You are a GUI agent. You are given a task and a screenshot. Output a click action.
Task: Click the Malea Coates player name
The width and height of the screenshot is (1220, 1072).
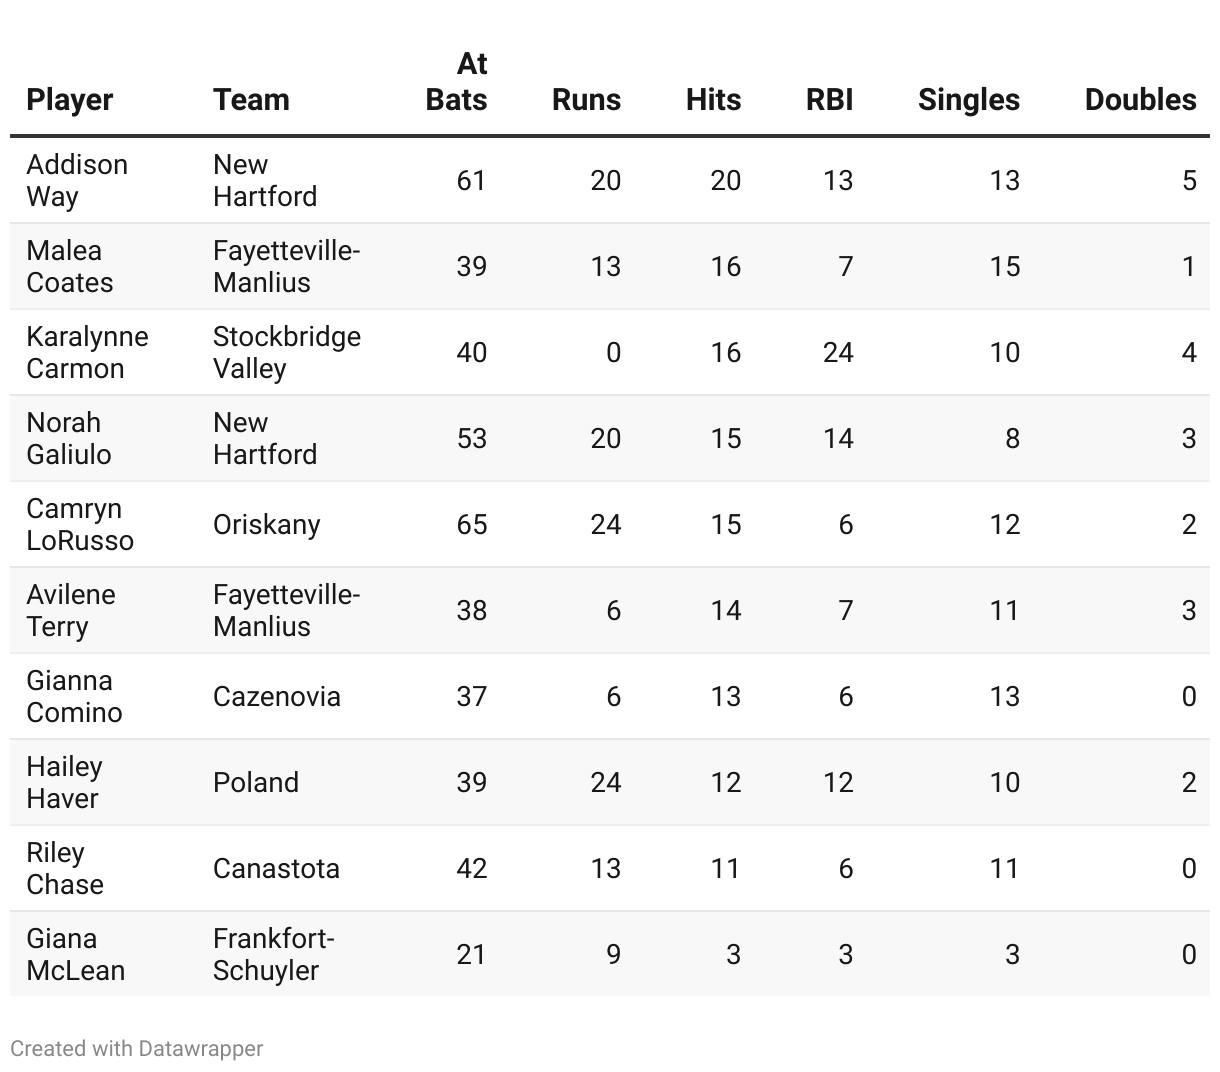point(70,266)
